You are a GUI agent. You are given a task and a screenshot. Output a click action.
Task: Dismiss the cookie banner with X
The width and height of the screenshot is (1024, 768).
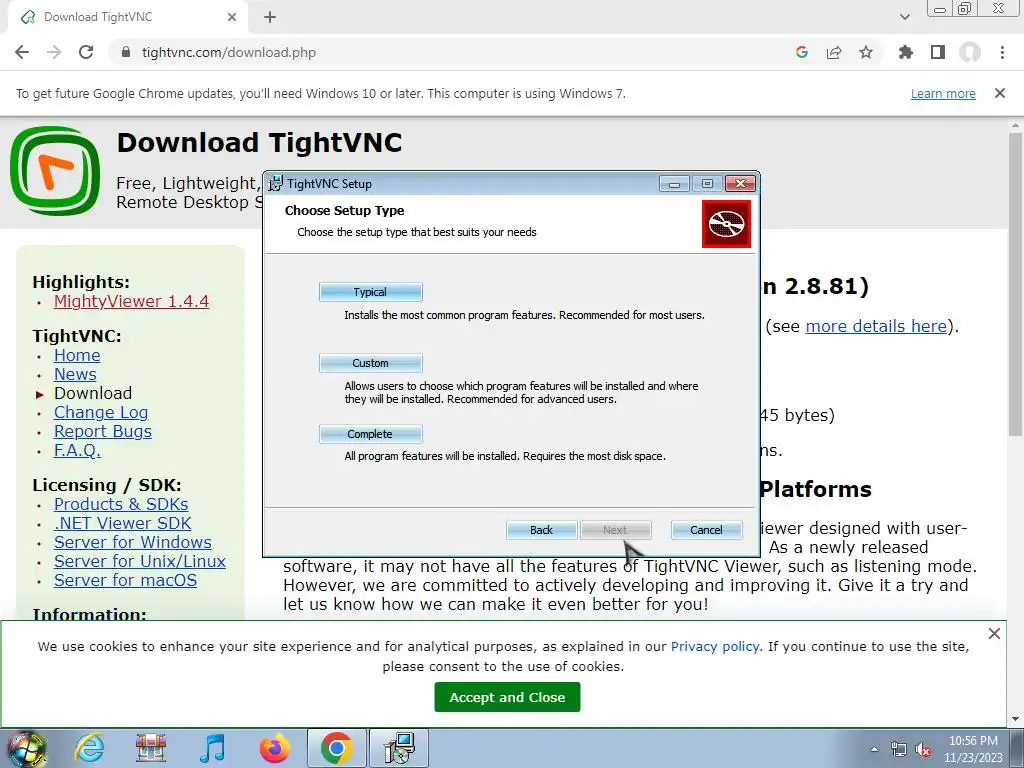point(994,633)
